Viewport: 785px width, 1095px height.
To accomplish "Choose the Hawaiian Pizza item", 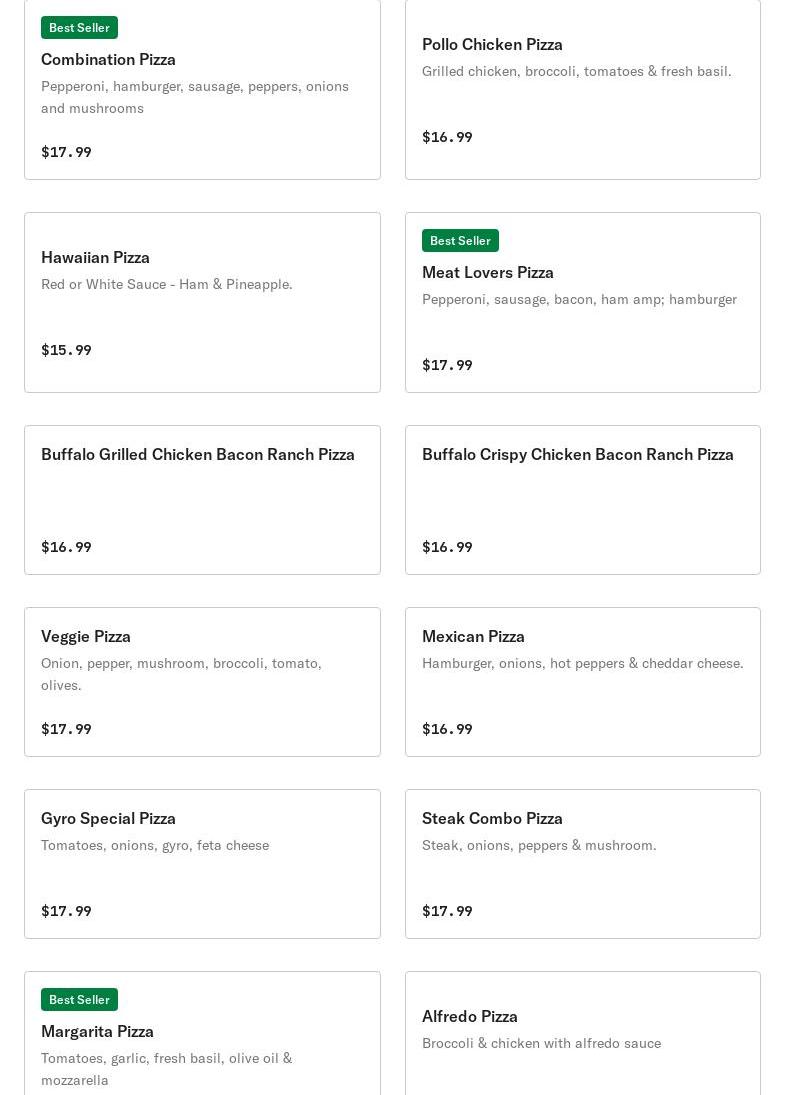I will tap(203, 302).
